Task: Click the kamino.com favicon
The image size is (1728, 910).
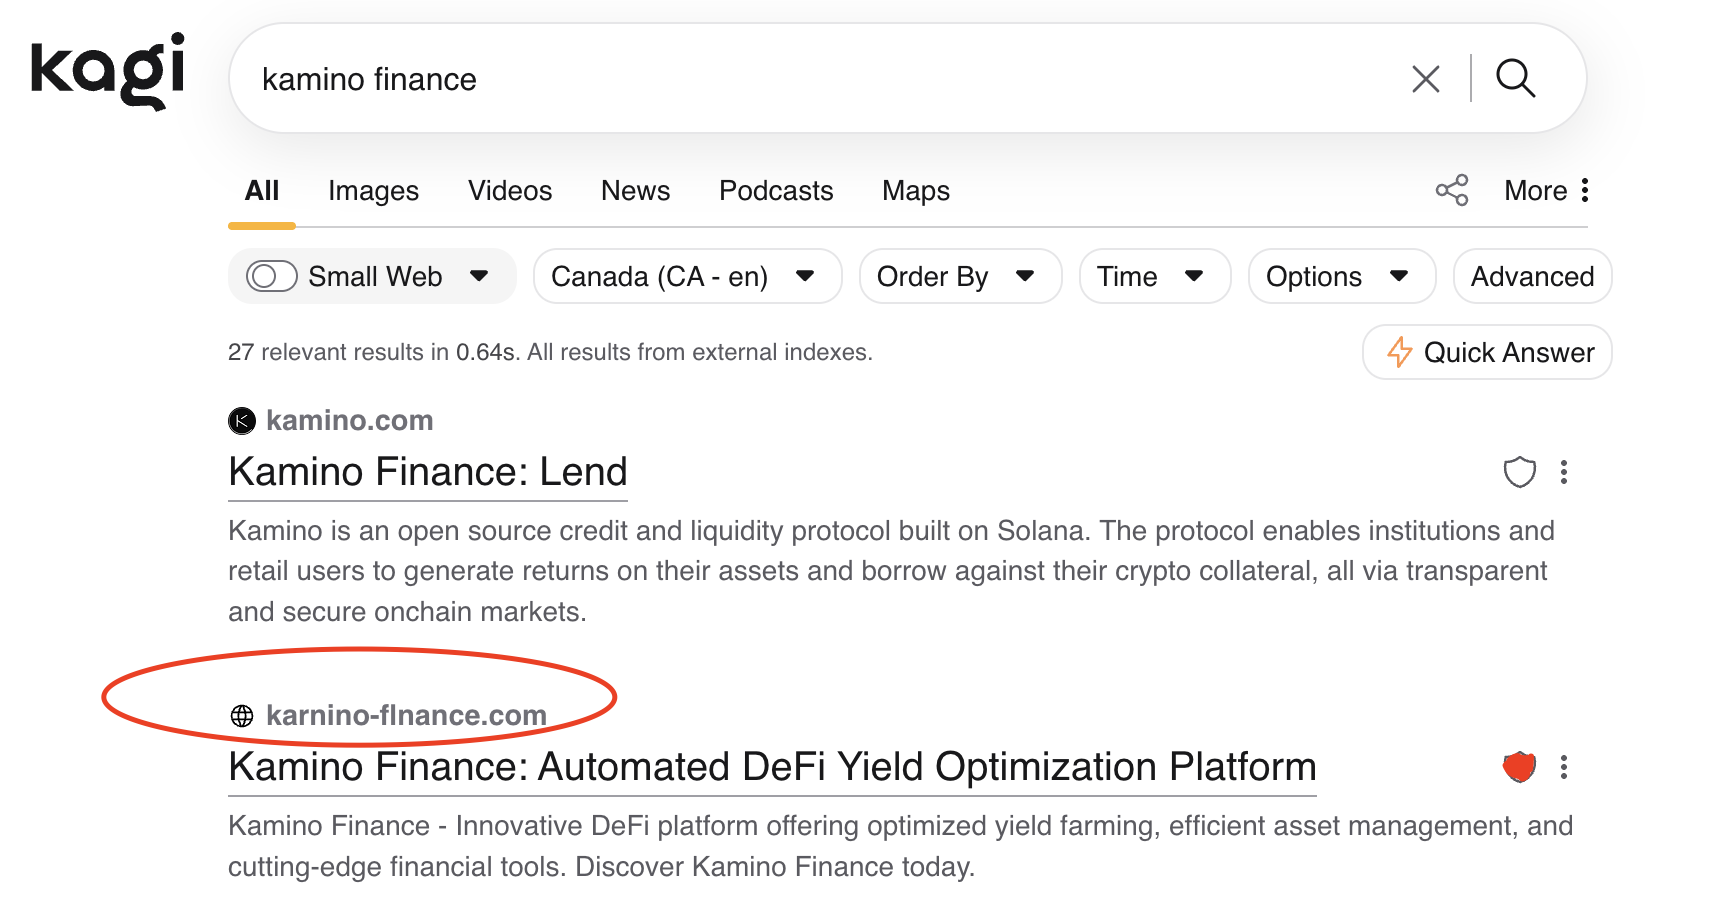Action: pyautogui.click(x=242, y=421)
